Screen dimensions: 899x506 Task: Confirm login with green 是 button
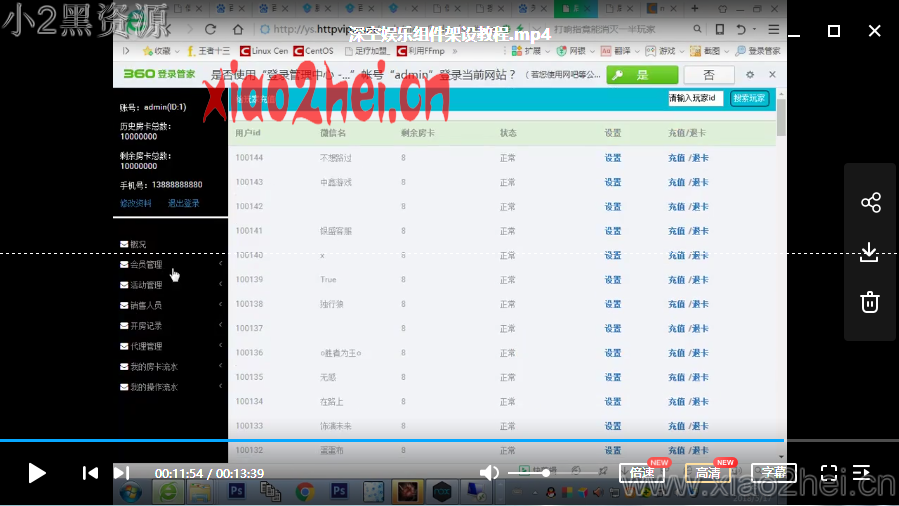coord(642,74)
